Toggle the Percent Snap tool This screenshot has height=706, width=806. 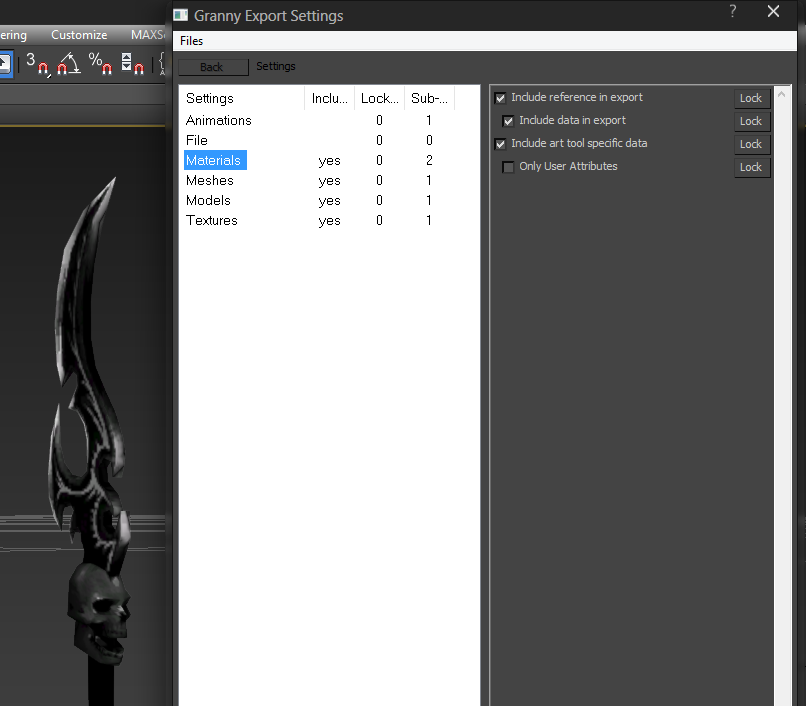[100, 64]
